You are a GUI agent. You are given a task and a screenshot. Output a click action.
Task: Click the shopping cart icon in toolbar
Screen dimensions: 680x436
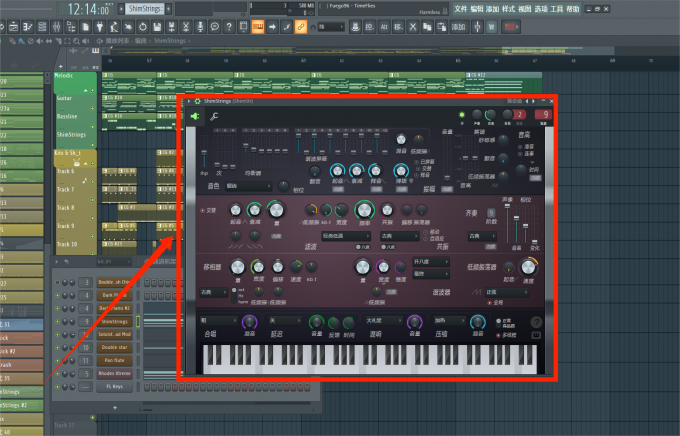coord(491,27)
